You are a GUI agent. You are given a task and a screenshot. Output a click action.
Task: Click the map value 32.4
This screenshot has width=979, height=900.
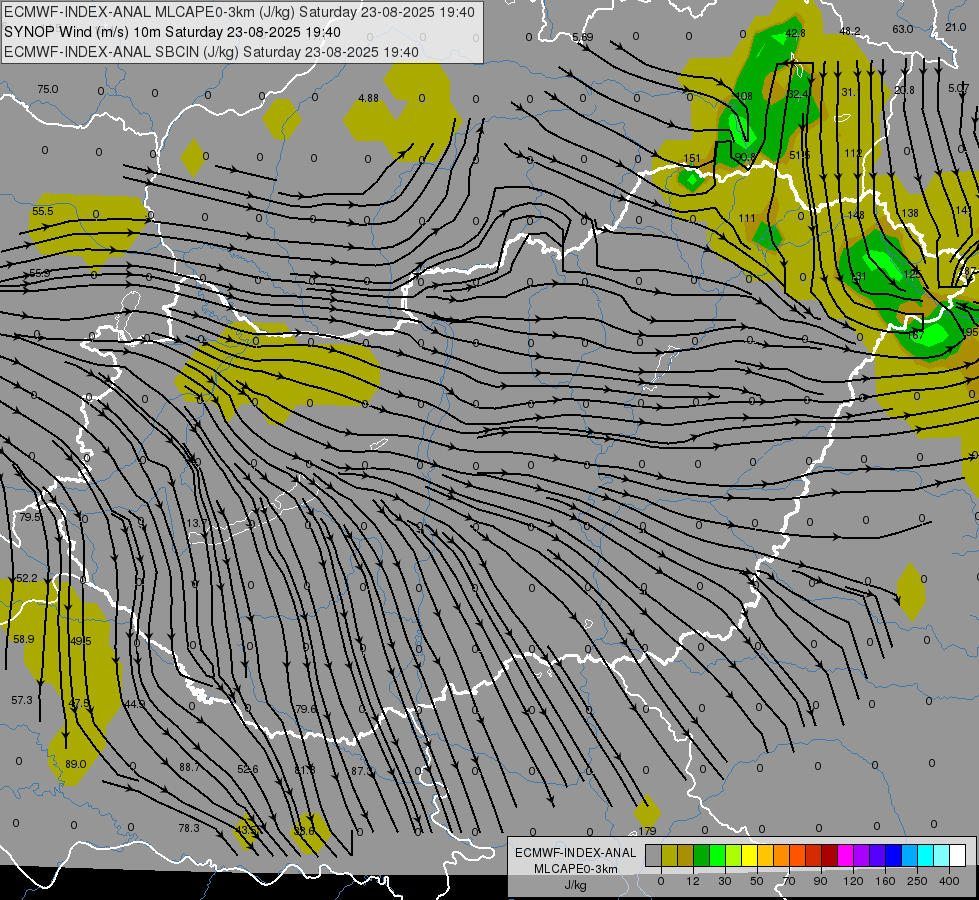tap(797, 94)
